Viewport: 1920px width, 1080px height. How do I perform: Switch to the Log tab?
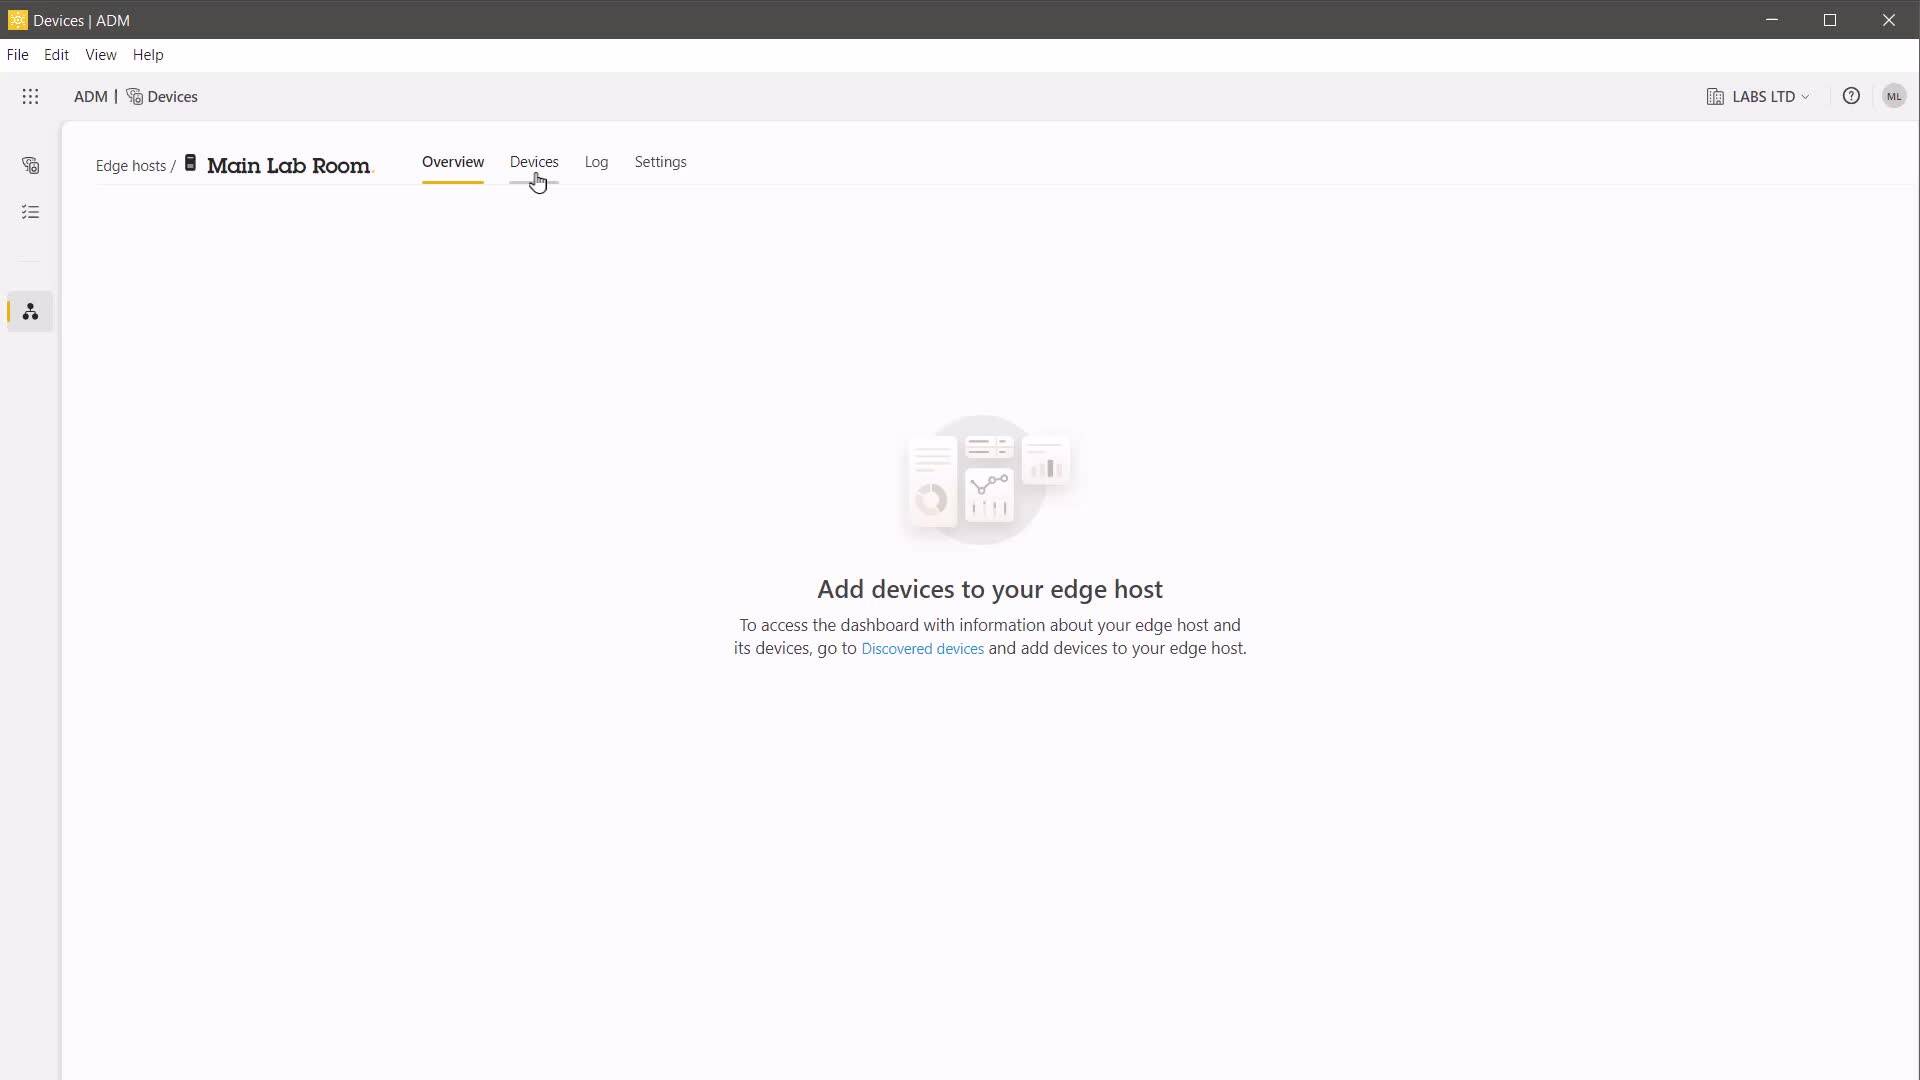pos(596,162)
